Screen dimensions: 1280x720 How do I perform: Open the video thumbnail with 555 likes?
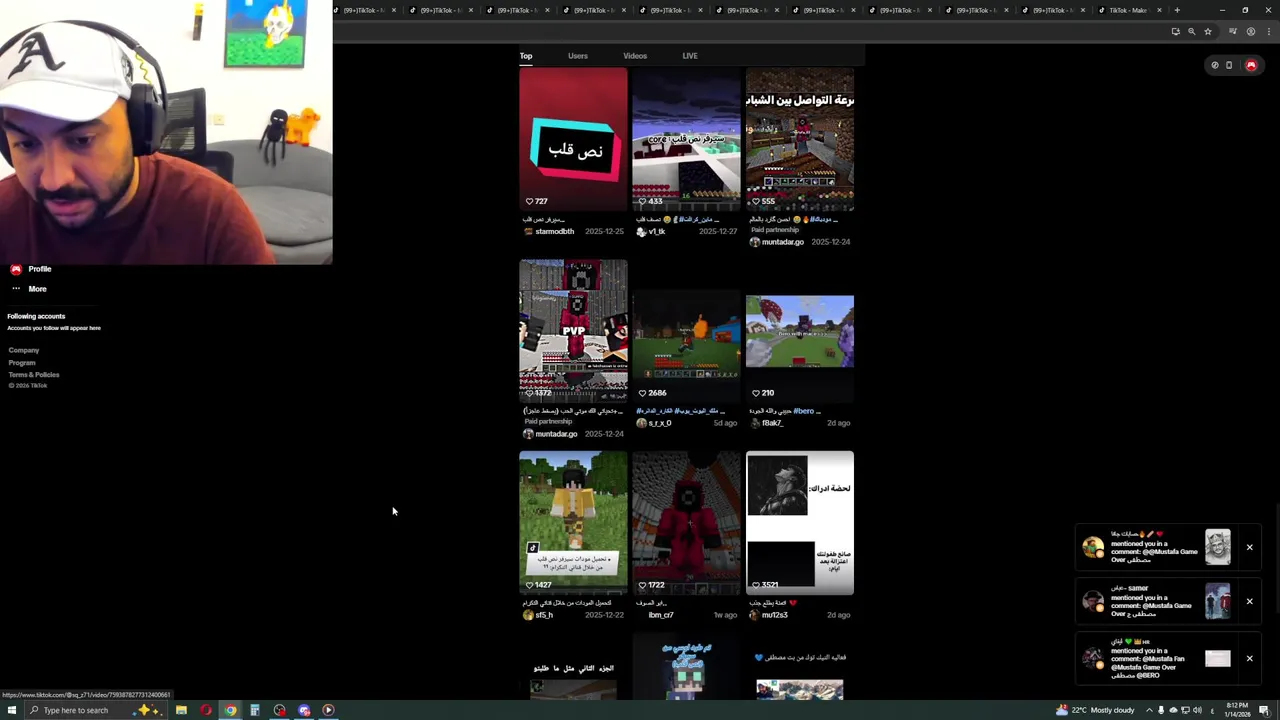pyautogui.click(x=800, y=139)
